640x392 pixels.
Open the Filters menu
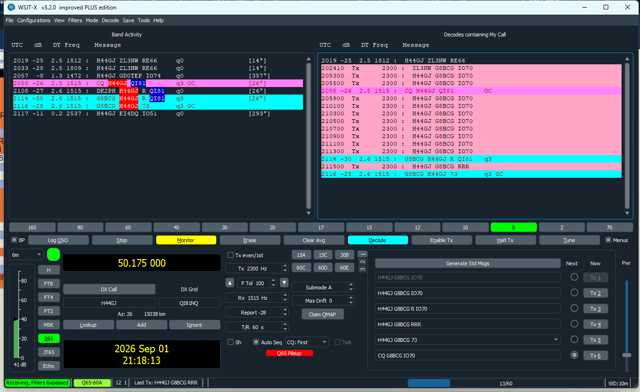pos(75,20)
